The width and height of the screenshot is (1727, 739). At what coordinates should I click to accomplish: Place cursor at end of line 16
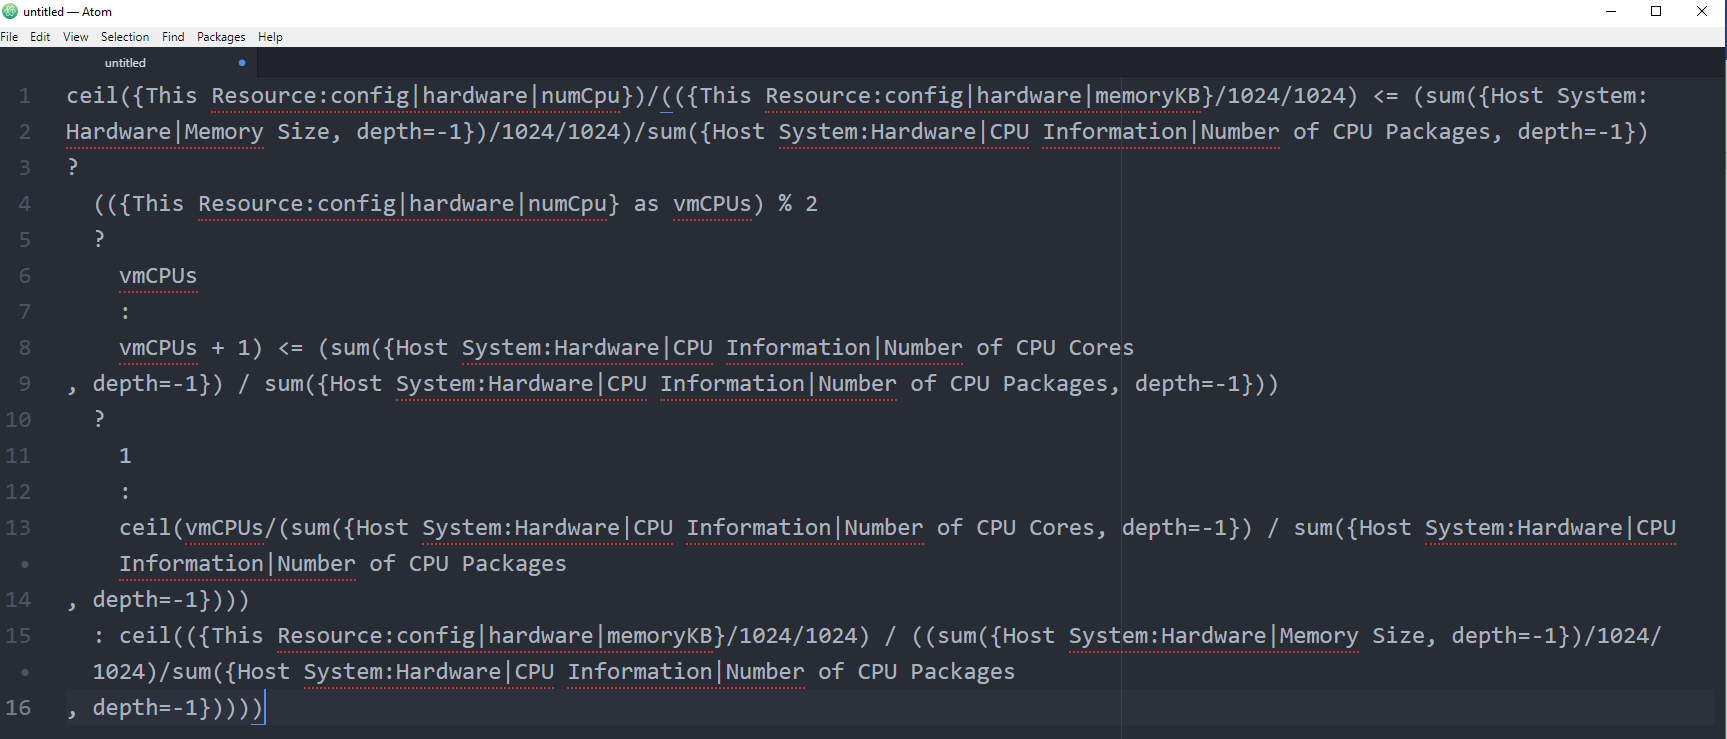click(265, 708)
